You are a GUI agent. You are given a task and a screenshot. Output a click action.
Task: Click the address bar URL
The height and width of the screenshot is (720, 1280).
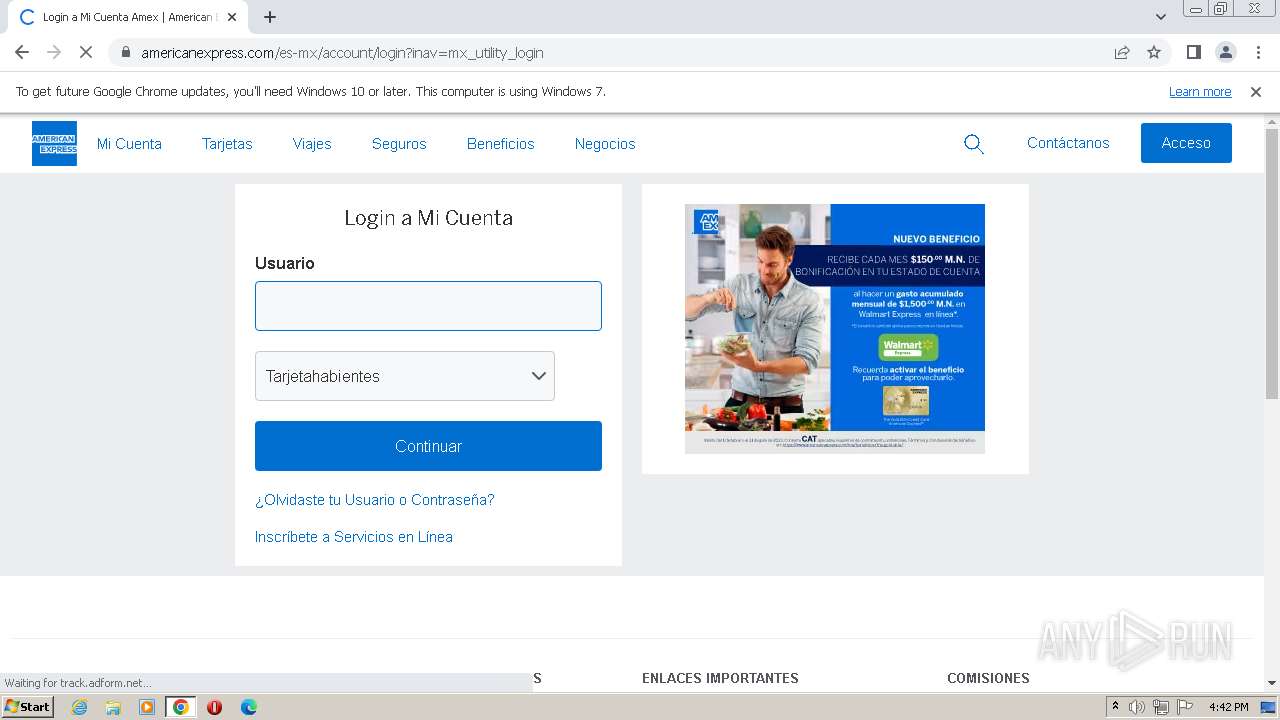pyautogui.click(x=342, y=52)
